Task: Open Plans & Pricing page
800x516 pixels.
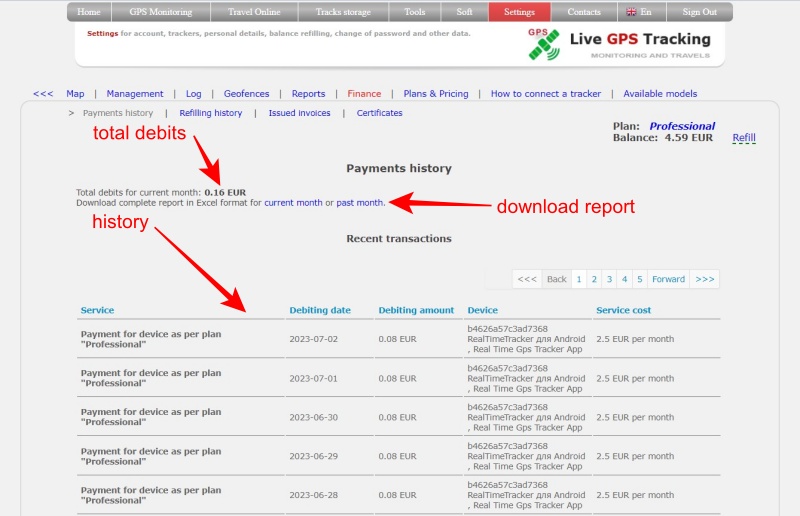Action: click(x=436, y=94)
